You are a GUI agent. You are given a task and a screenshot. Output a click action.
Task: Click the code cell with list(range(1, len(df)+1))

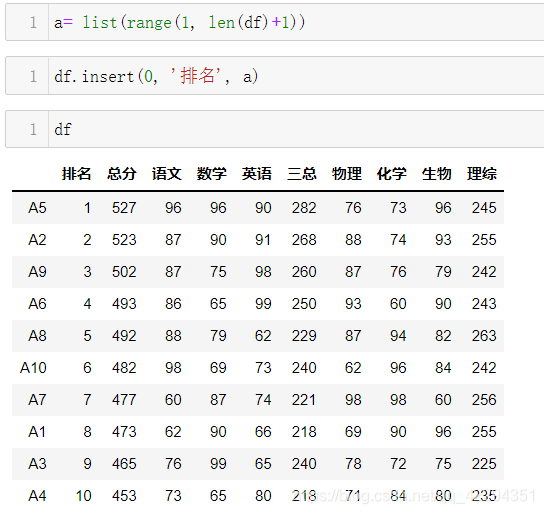(275, 23)
